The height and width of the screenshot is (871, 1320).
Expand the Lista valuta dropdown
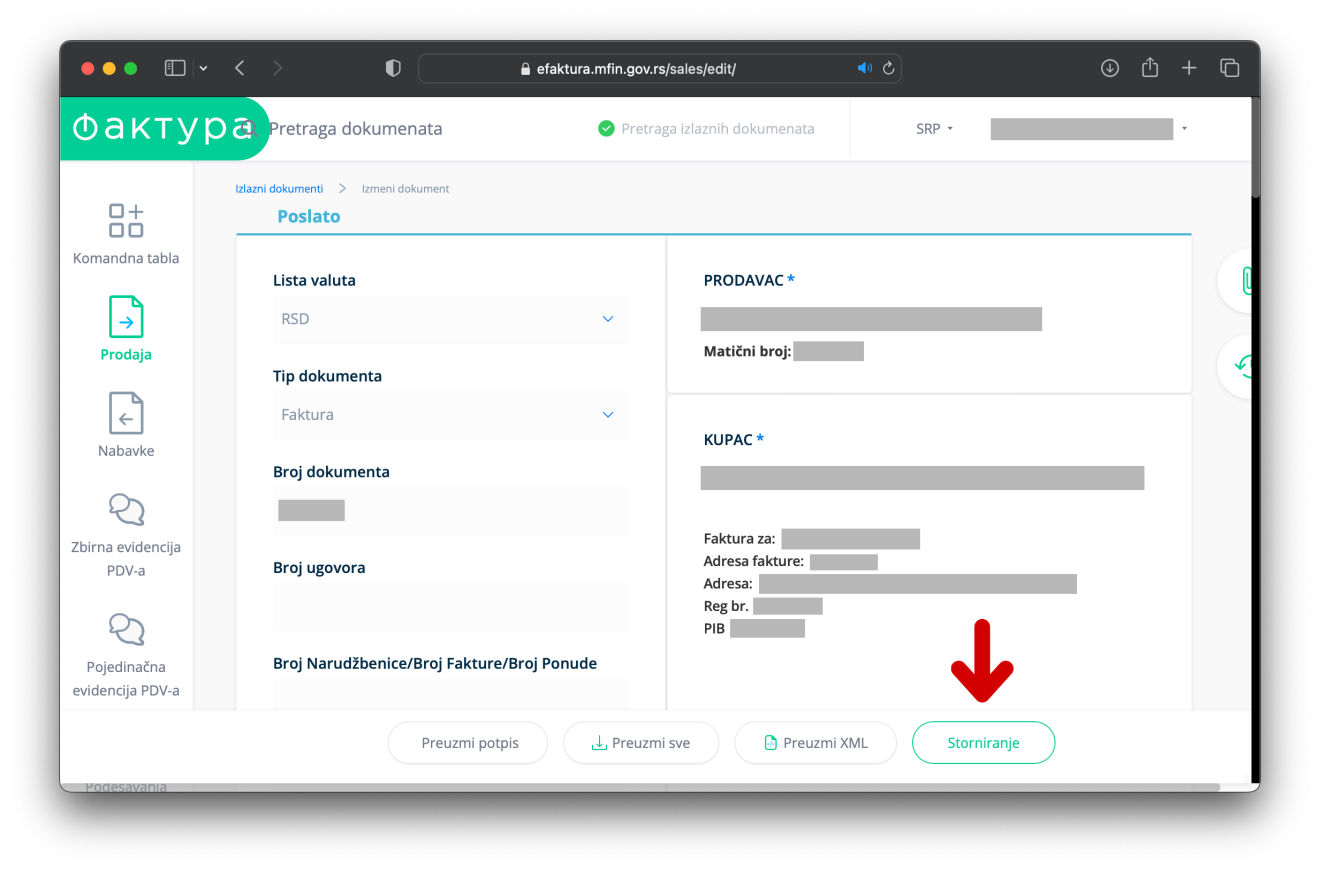(450, 319)
